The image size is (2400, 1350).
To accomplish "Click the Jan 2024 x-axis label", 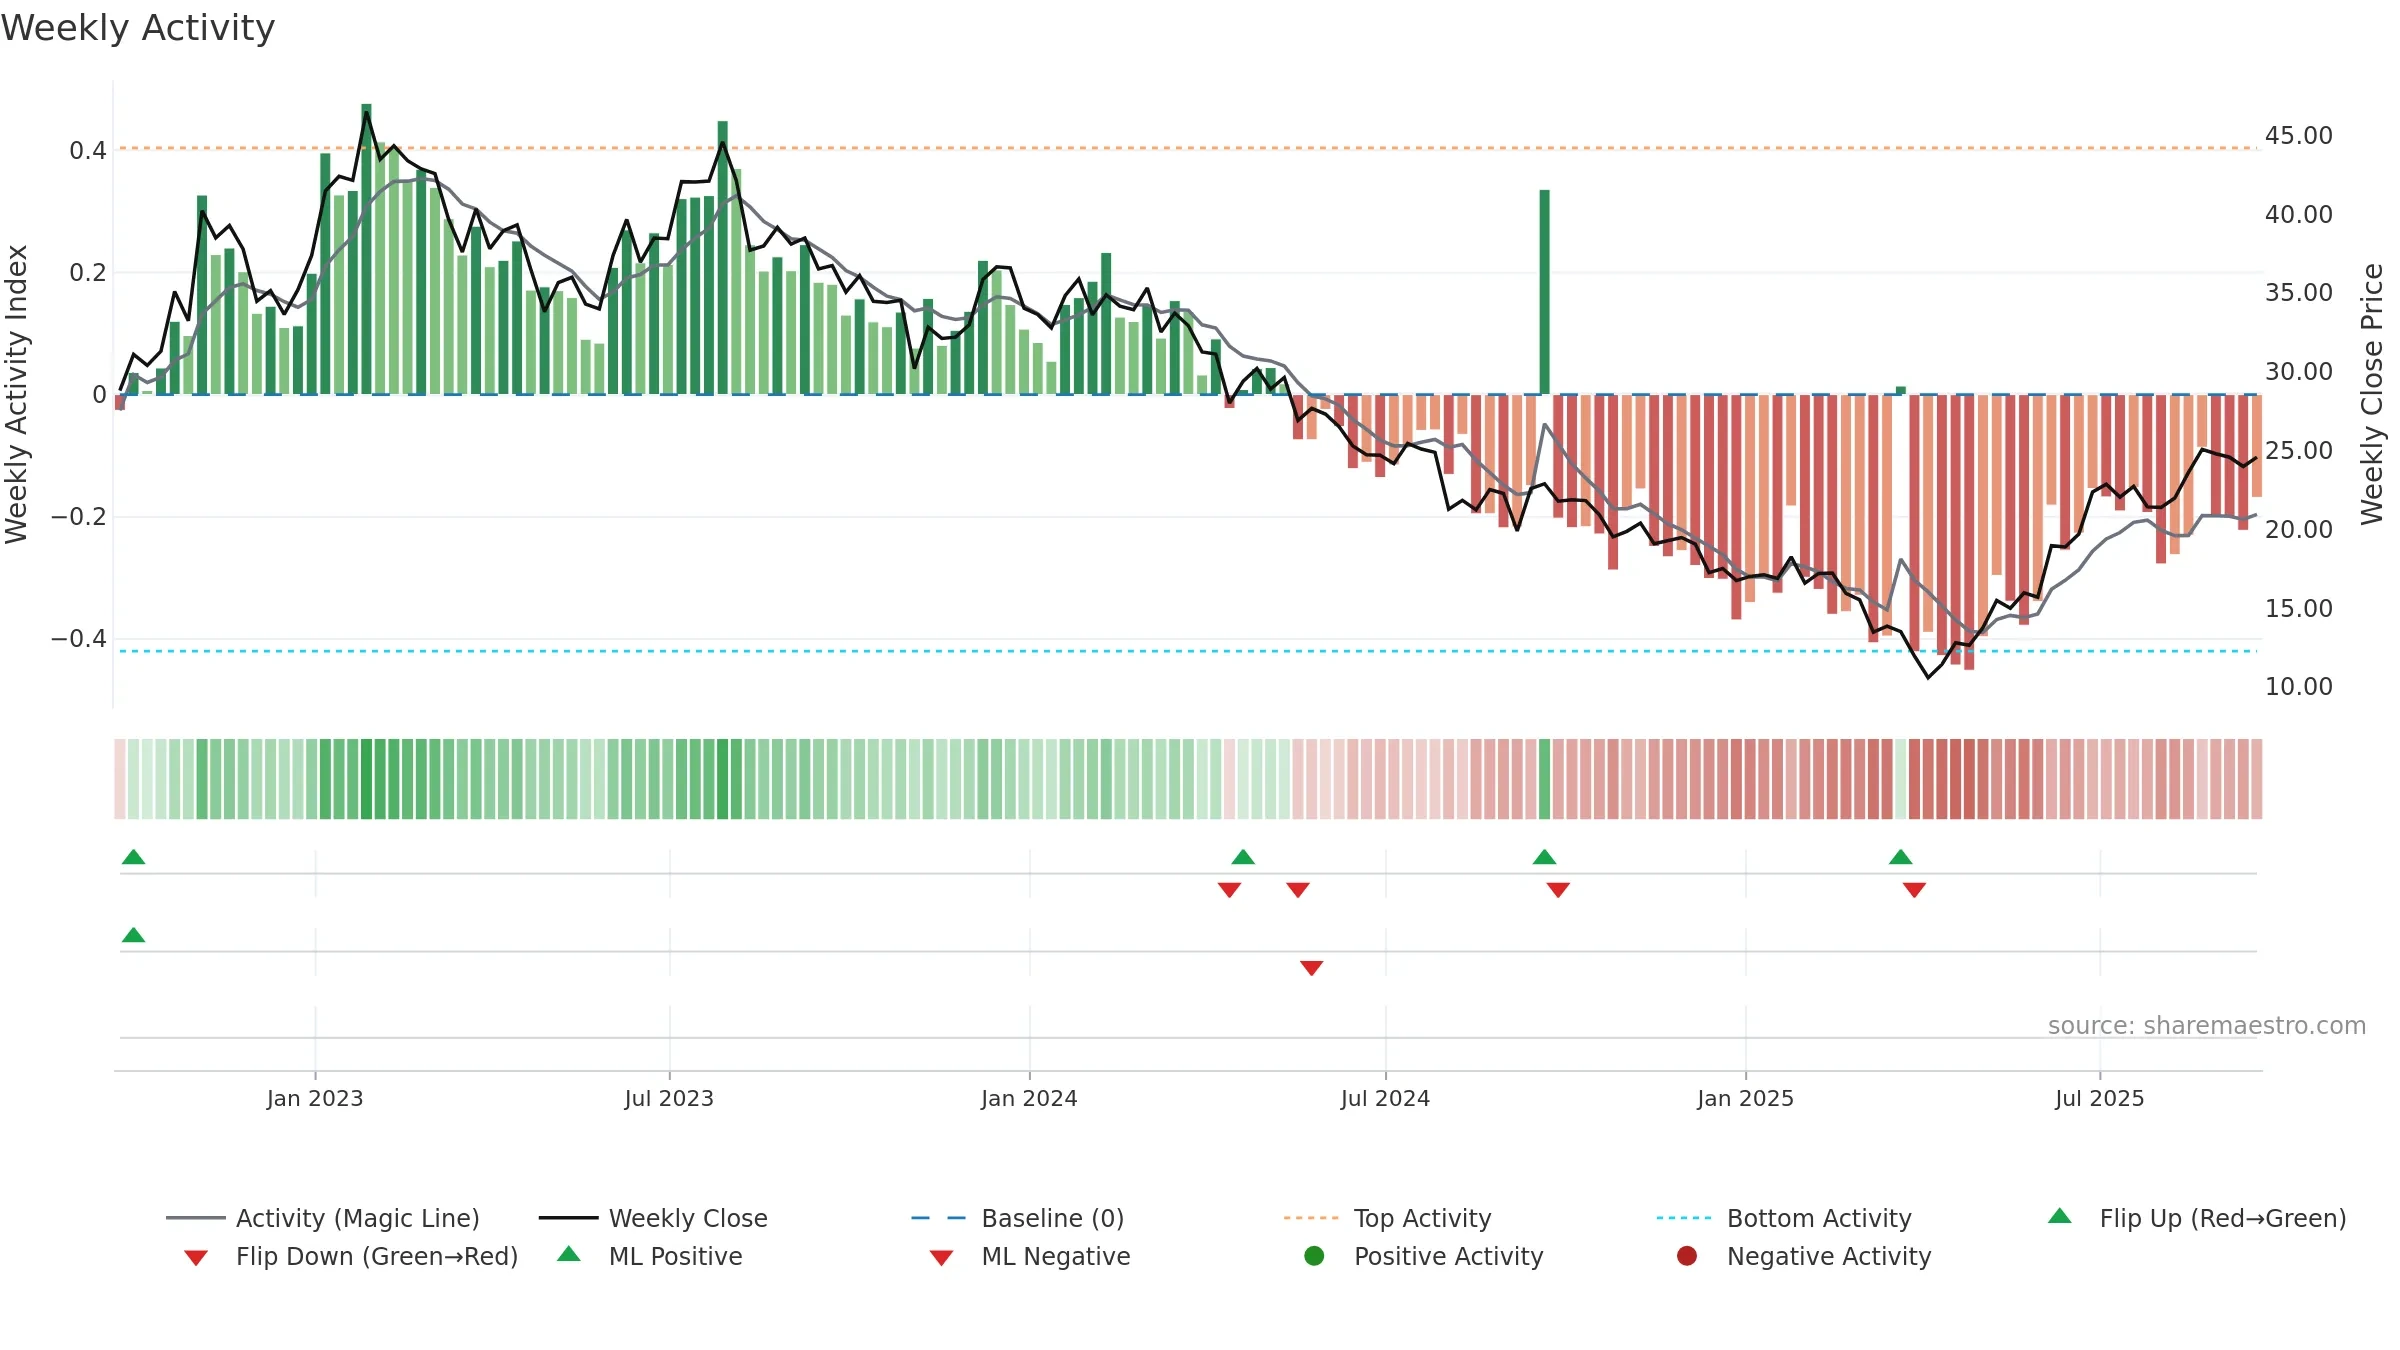I will coord(1029,1098).
